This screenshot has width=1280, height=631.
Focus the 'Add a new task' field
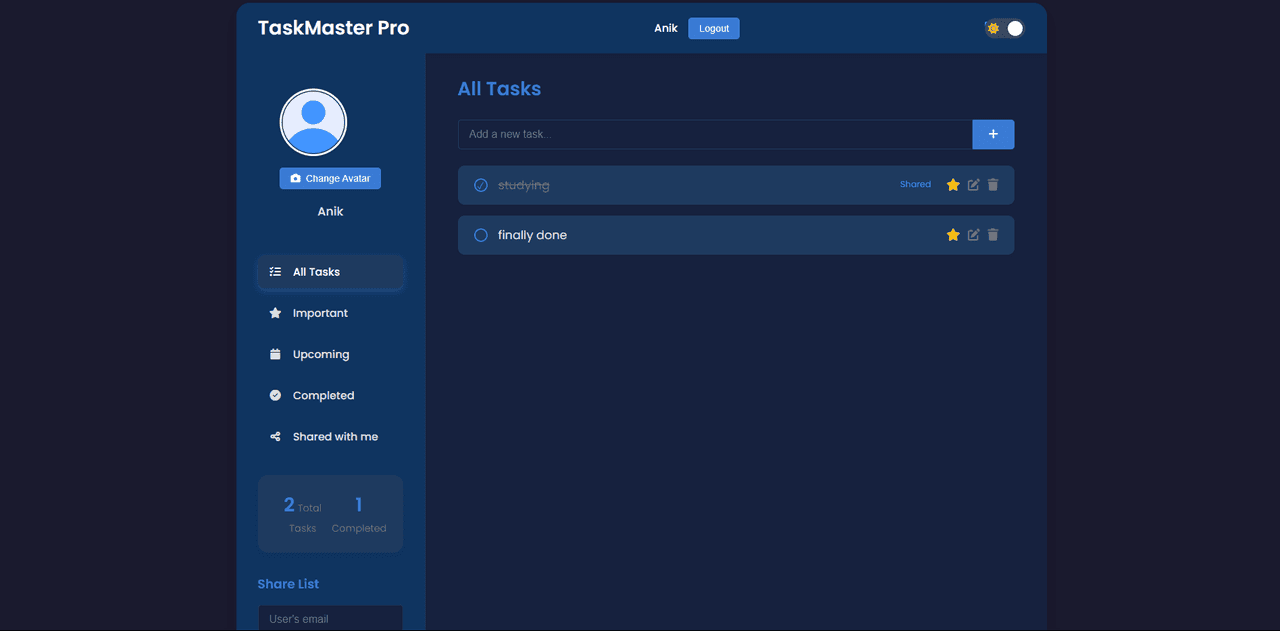pos(714,134)
